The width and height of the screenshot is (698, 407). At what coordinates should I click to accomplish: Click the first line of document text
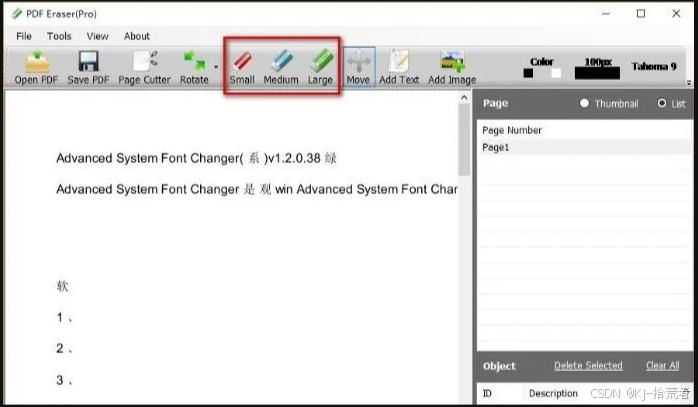196,158
